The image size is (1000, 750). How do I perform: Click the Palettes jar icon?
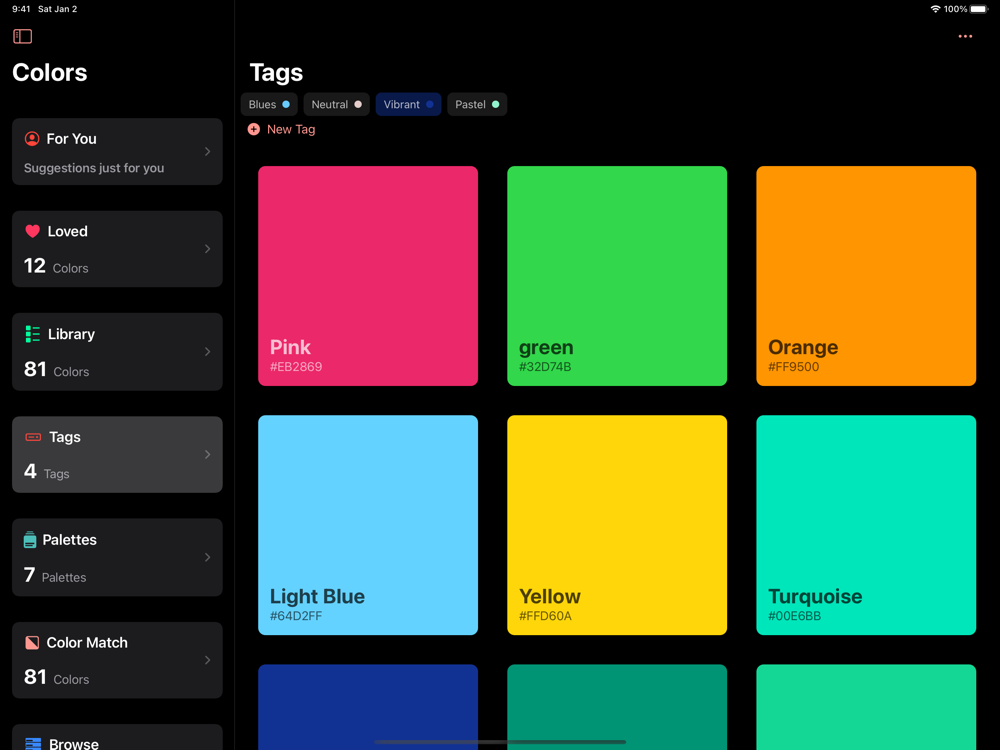point(30,540)
